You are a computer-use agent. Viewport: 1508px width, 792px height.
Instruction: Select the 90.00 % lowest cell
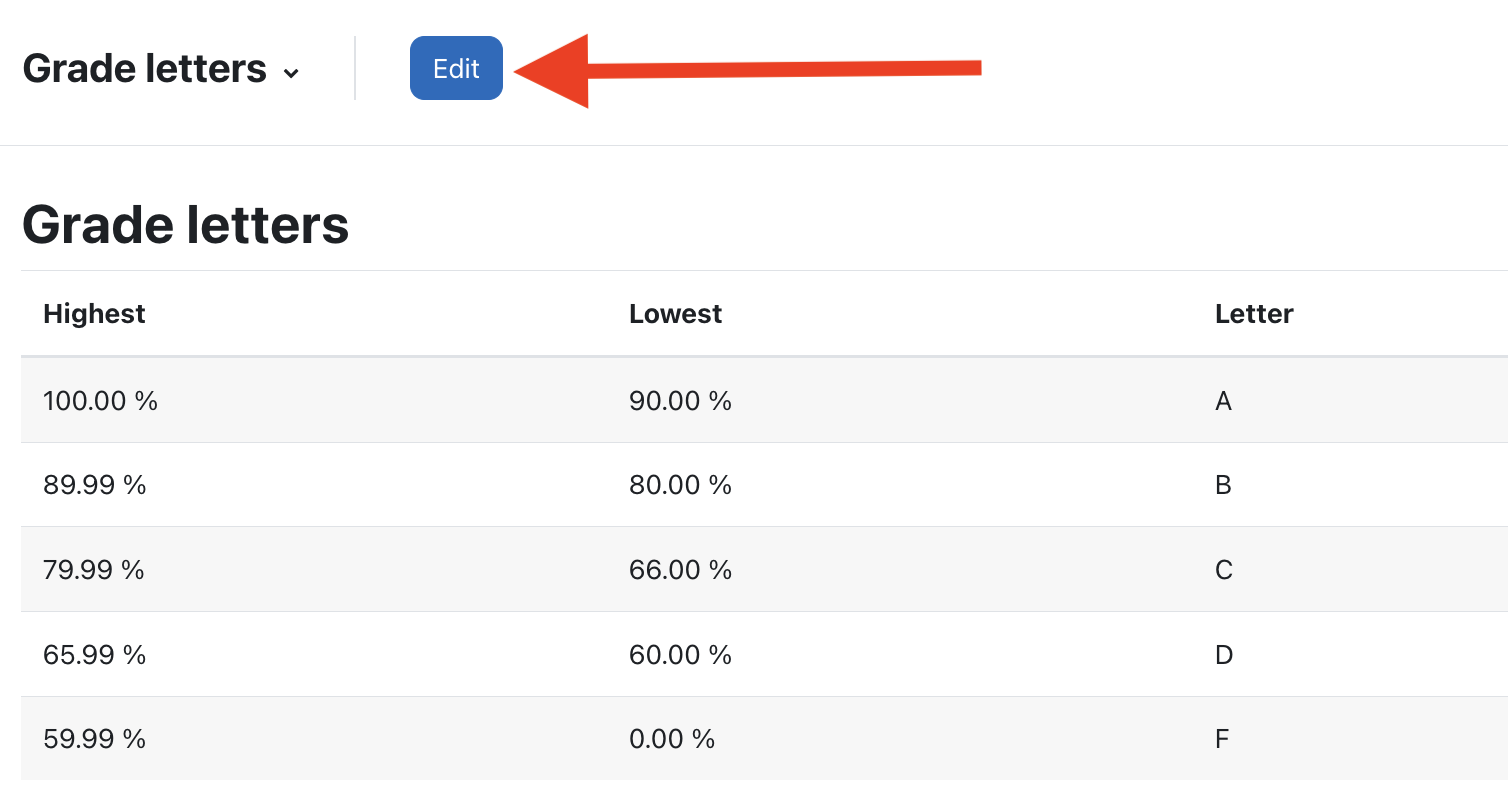pyautogui.click(x=680, y=401)
